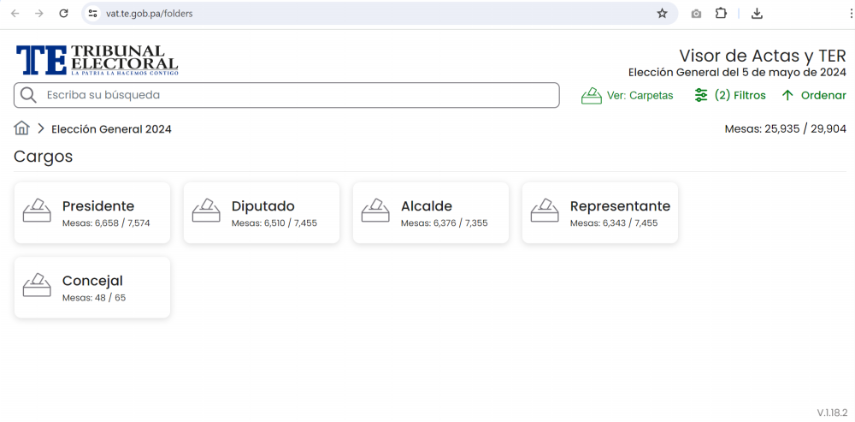Click the home icon in breadcrumb

tap(21, 128)
